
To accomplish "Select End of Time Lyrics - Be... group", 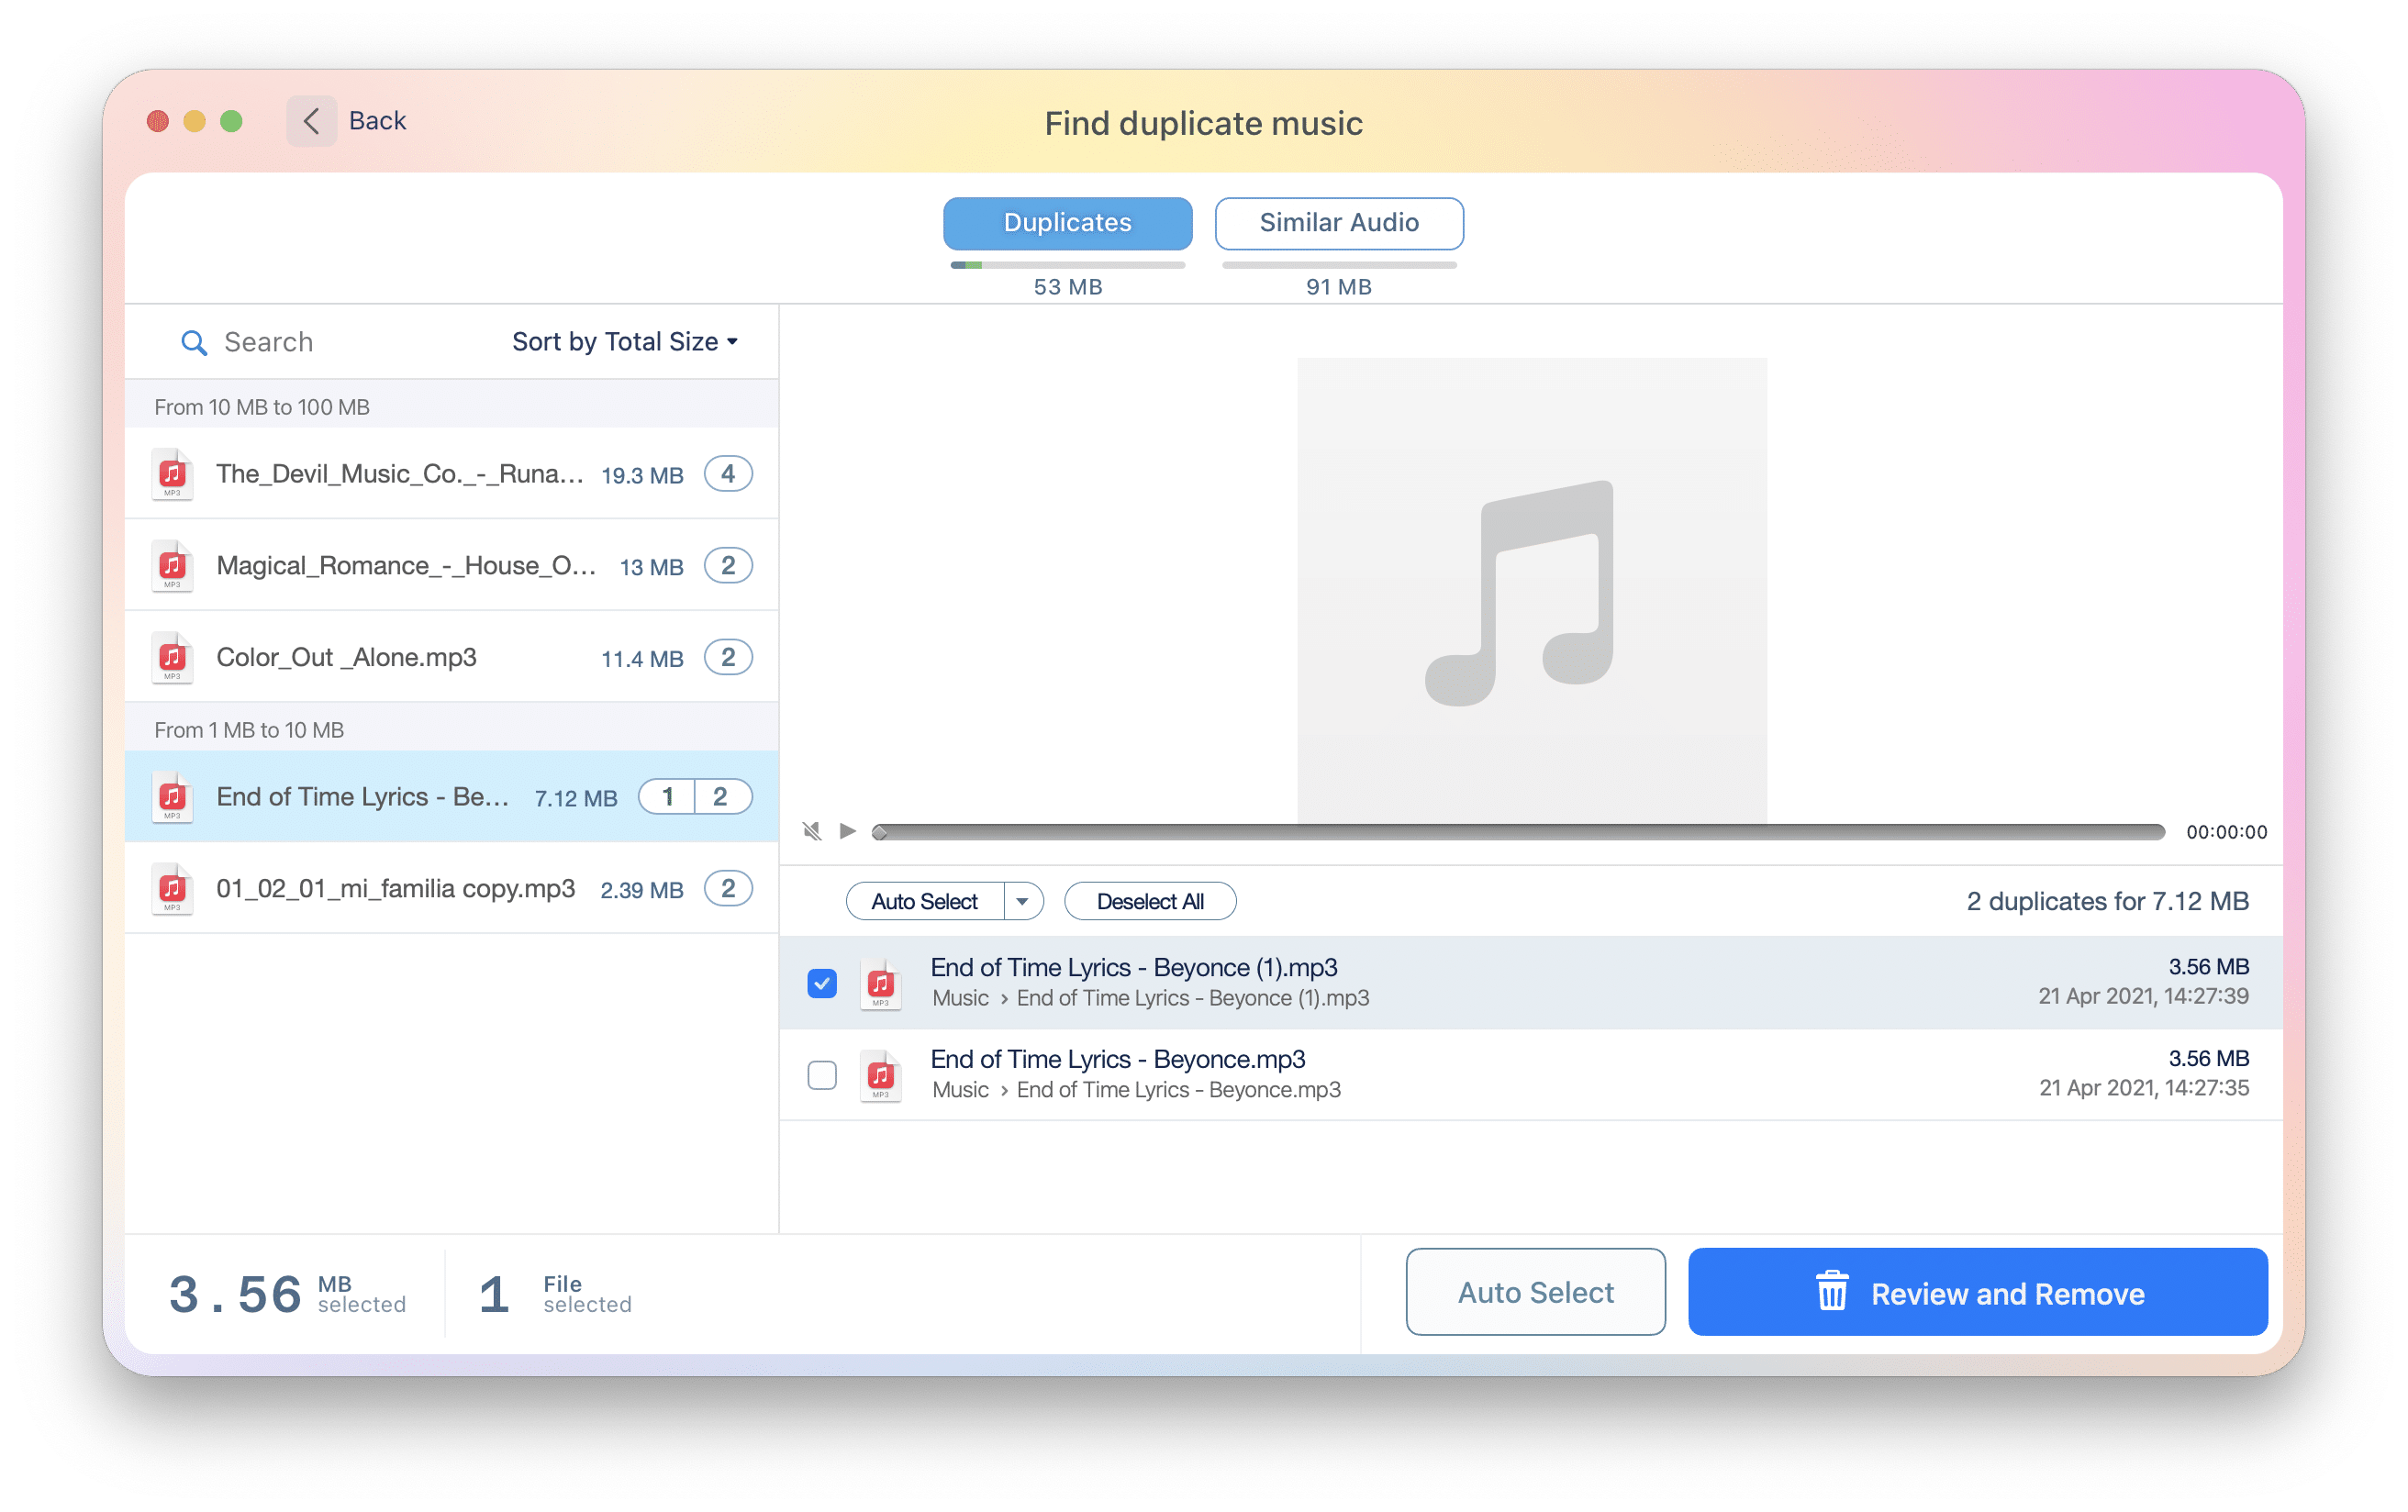I will point(452,797).
